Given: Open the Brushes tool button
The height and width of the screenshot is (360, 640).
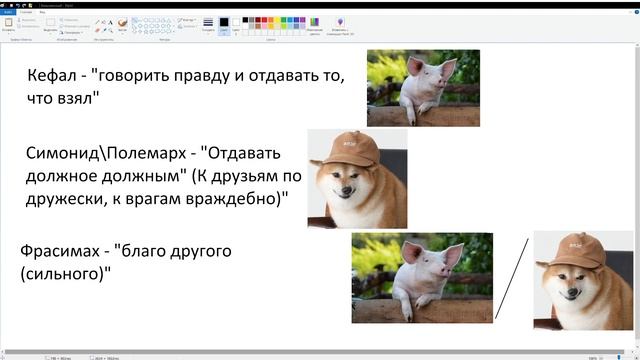Looking at the screenshot, I should [122, 25].
